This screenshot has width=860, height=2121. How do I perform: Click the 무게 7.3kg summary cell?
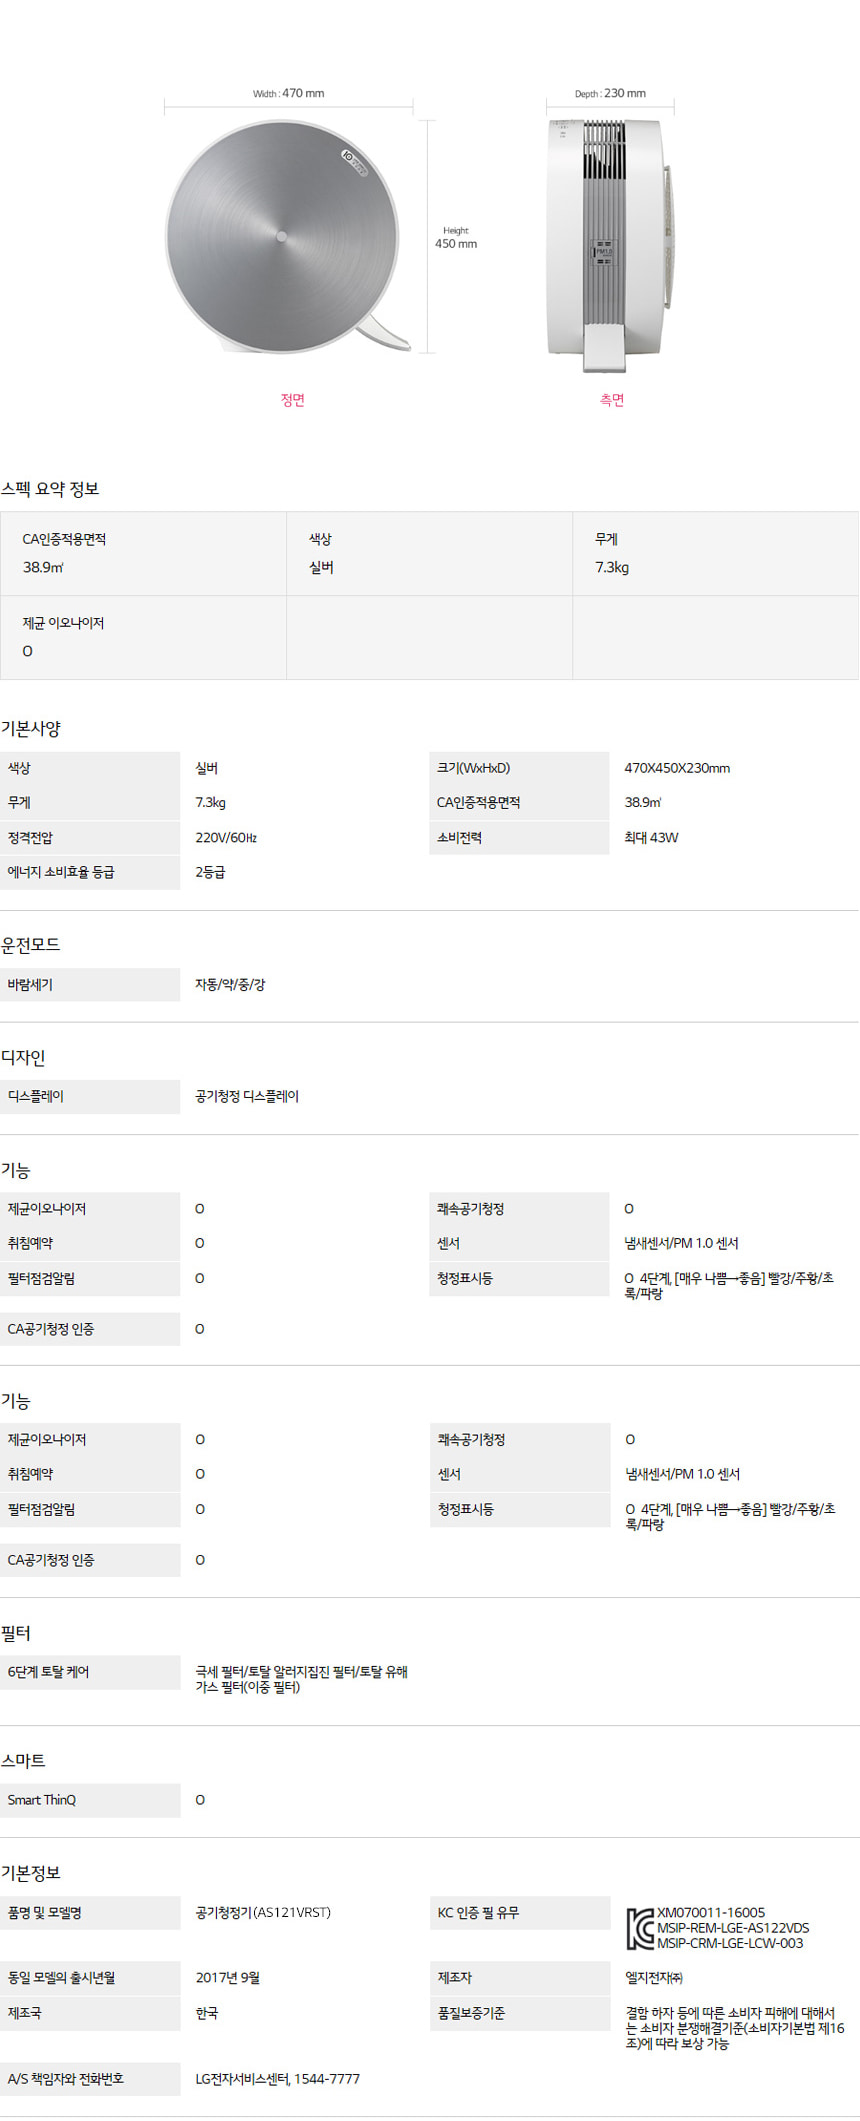(x=715, y=553)
